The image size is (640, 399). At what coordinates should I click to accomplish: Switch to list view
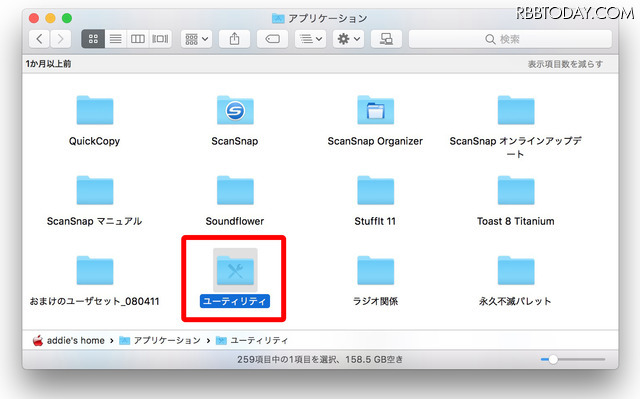coord(116,39)
